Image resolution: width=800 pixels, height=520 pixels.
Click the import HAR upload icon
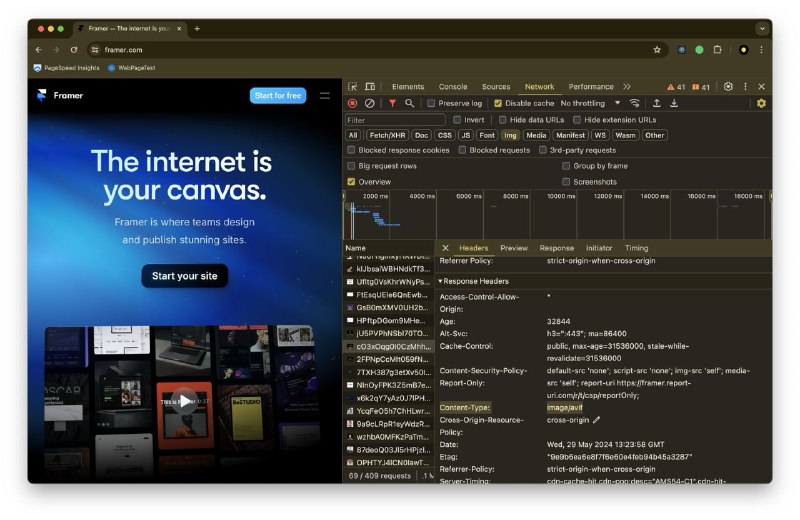click(x=657, y=103)
